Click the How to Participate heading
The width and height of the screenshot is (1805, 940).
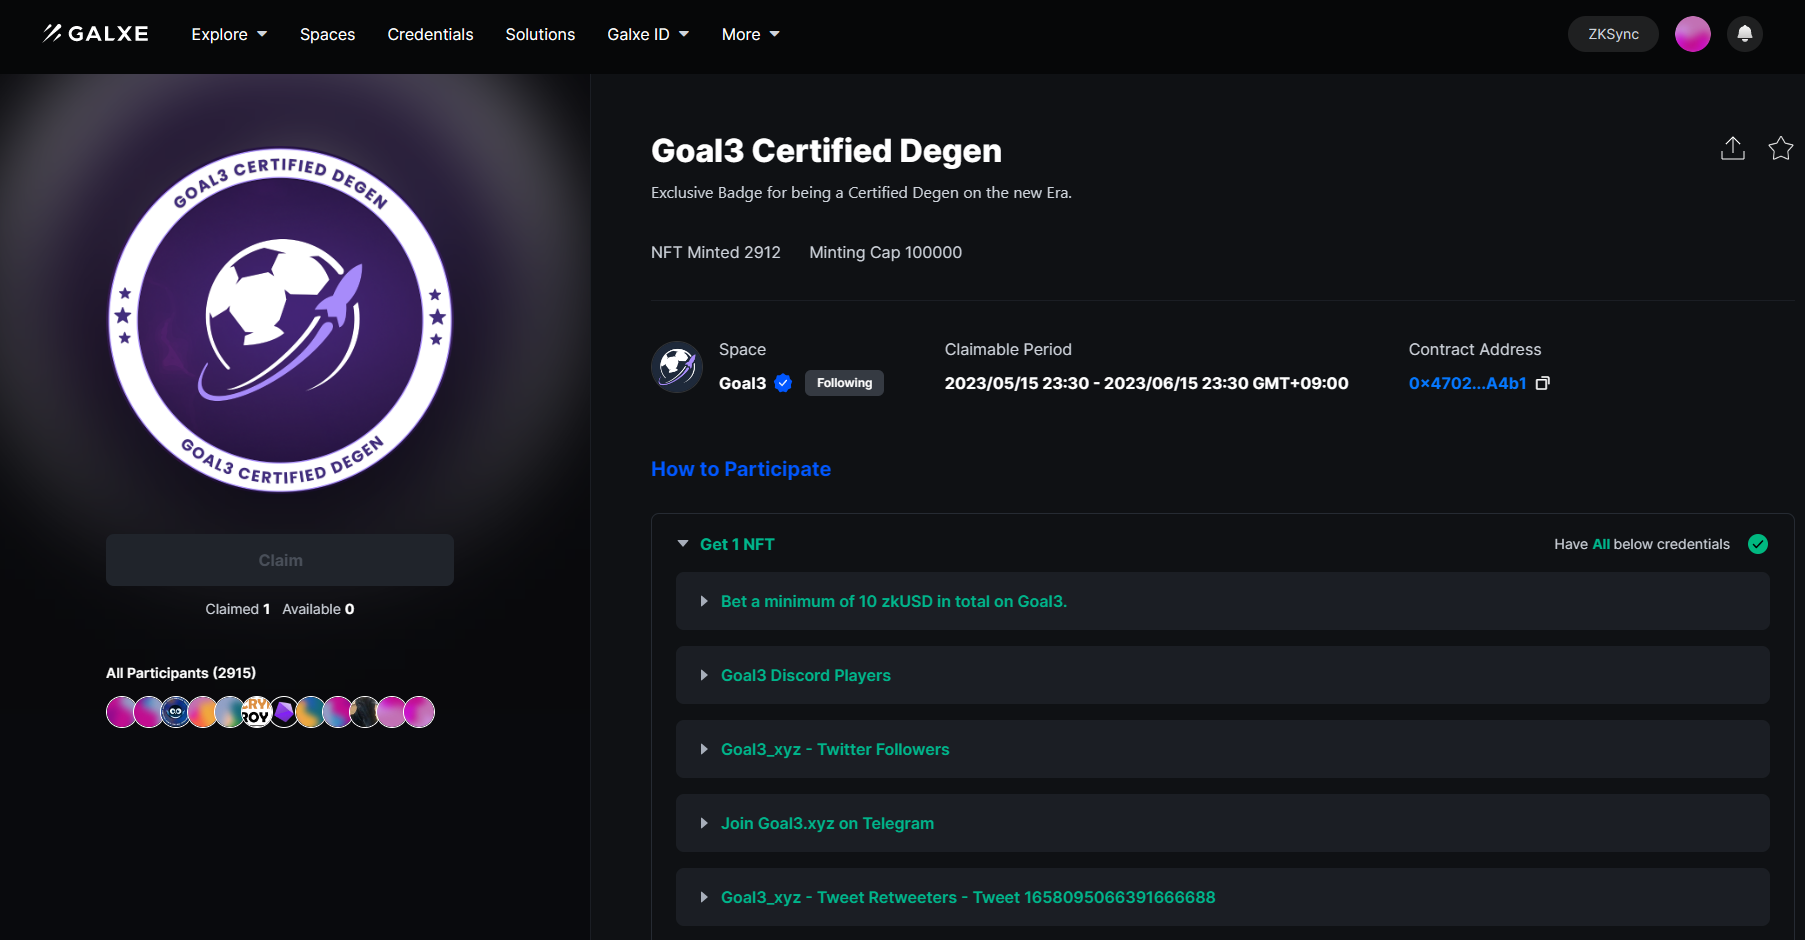(741, 469)
